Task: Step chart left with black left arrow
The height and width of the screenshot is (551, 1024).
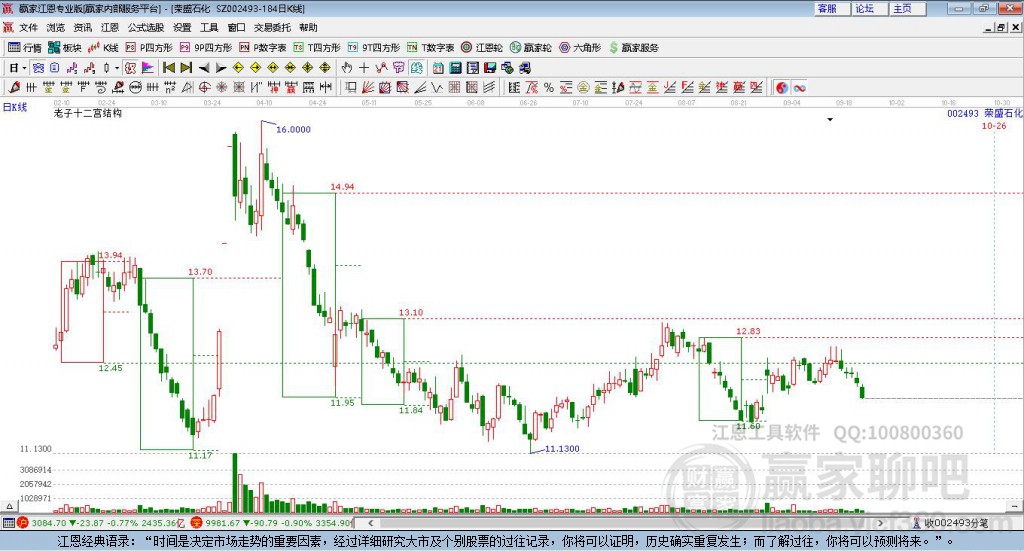Action: (204, 68)
